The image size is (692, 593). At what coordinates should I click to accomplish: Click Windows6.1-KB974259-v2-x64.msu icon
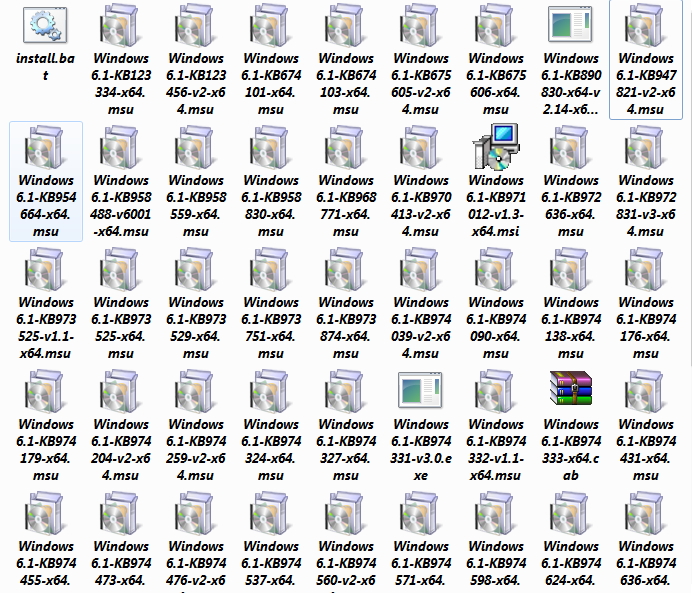pos(196,391)
